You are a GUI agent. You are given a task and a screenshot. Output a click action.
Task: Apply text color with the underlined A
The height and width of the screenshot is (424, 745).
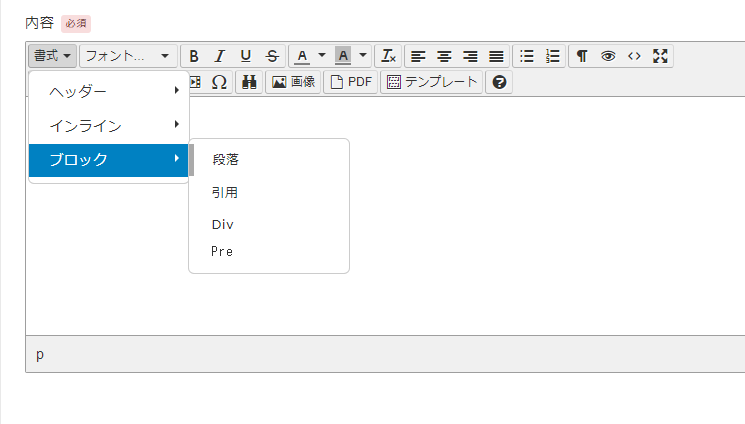[302, 56]
